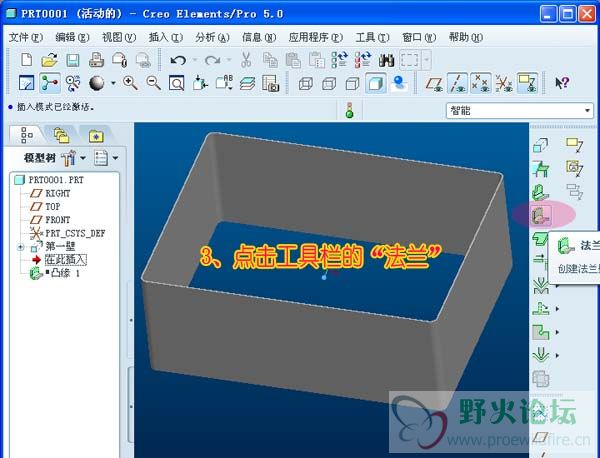Switch to no hidden display icon
Image resolution: width=600 pixels, height=458 pixels.
click(x=352, y=83)
